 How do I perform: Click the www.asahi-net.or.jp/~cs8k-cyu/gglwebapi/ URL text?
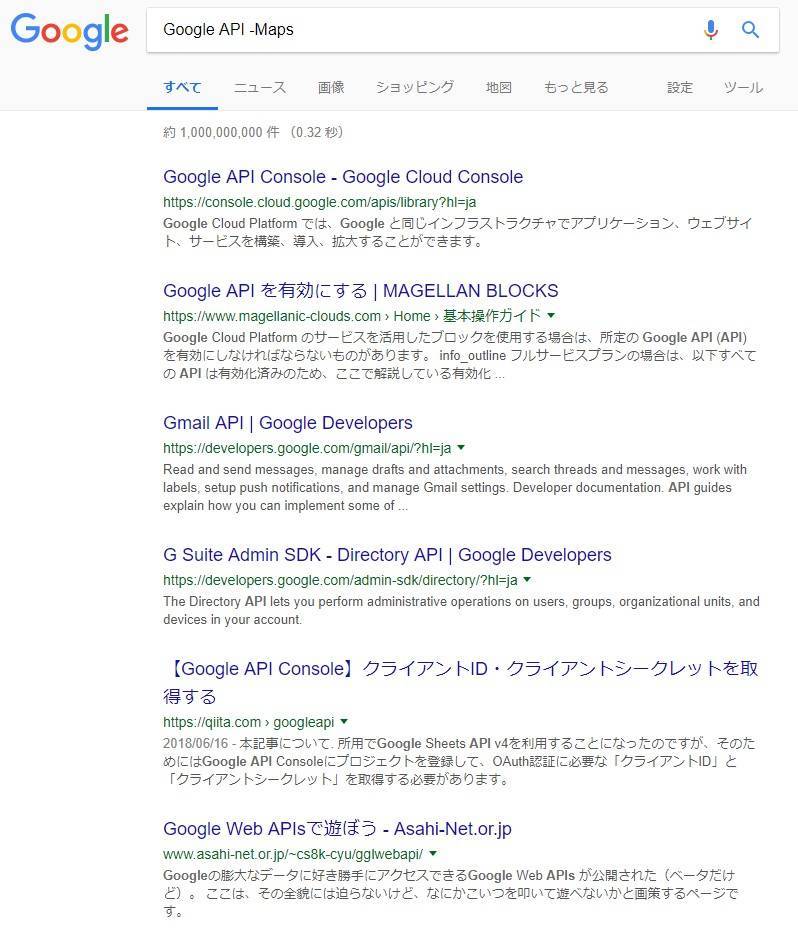click(x=293, y=854)
